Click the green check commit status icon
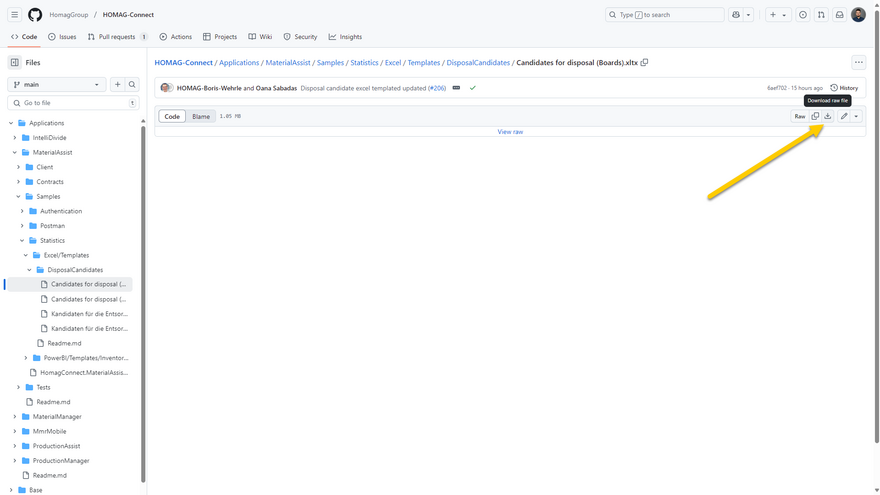 pyautogui.click(x=473, y=88)
